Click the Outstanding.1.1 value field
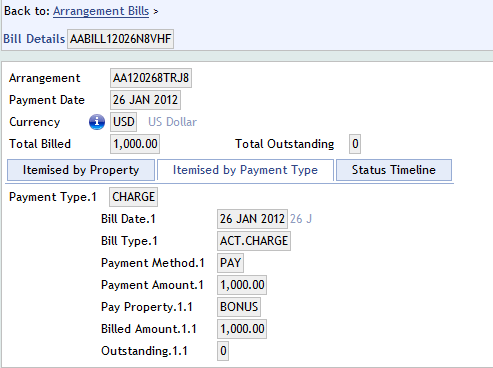 [x=223, y=351]
